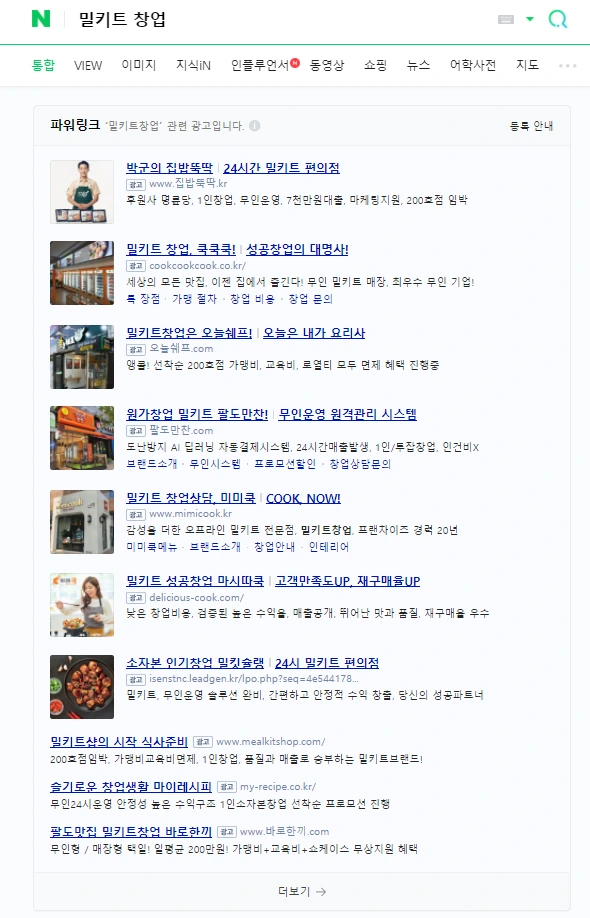Image resolution: width=590 pixels, height=918 pixels.
Task: Click the 등록 안내 link
Action: click(531, 126)
